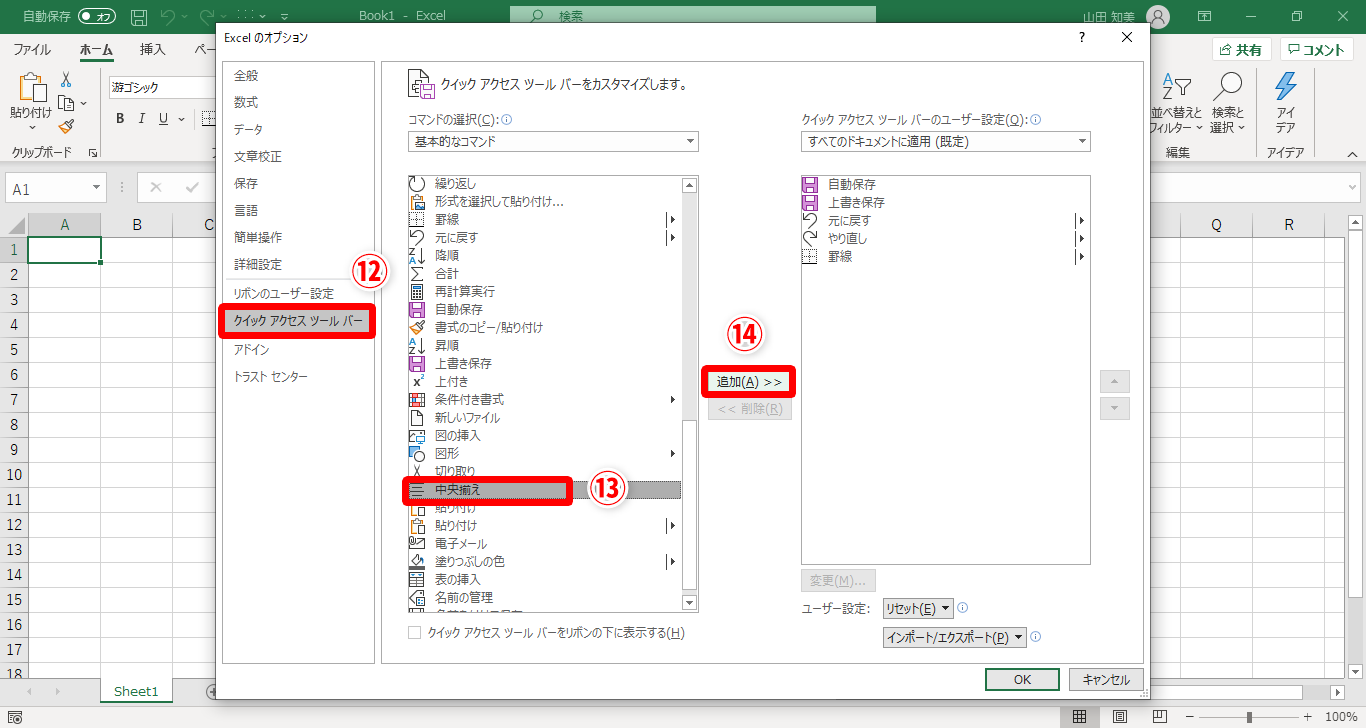Select 電子メール in the command list
The width and height of the screenshot is (1366, 728).
(x=545, y=544)
